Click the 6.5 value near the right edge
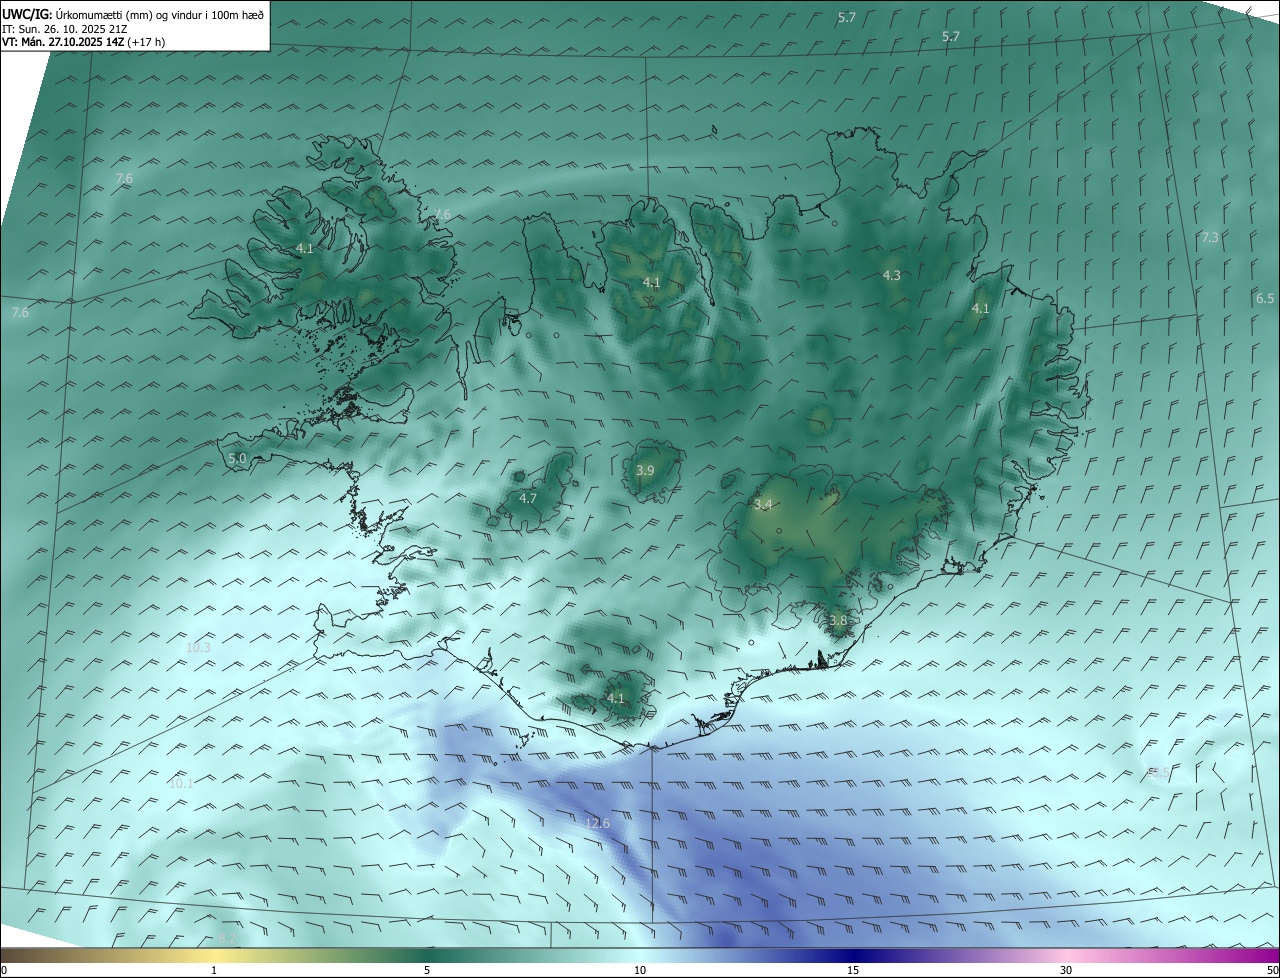This screenshot has width=1280, height=978. pyautogui.click(x=1265, y=298)
